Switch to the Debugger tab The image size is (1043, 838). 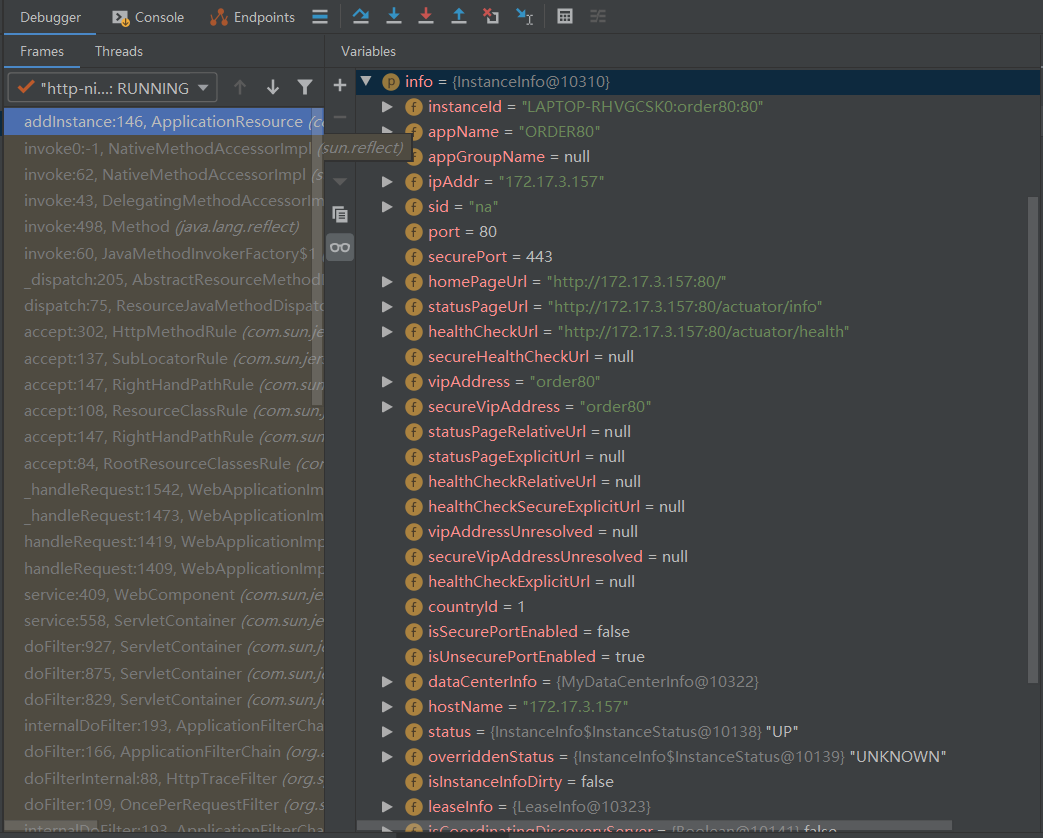pyautogui.click(x=51, y=17)
